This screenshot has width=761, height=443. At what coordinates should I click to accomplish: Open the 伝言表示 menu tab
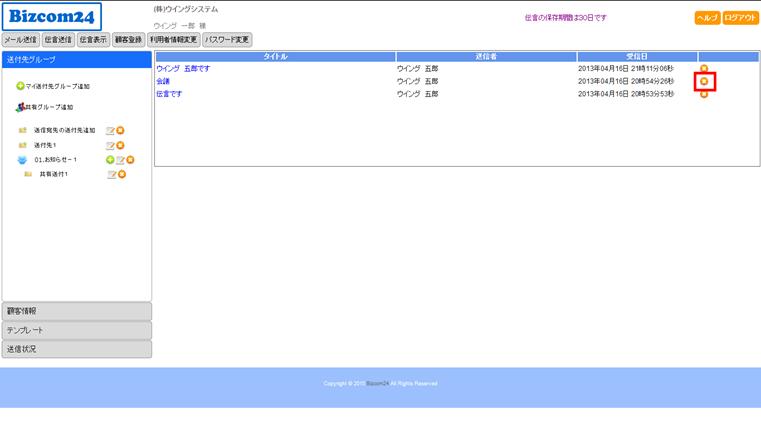click(x=92, y=40)
